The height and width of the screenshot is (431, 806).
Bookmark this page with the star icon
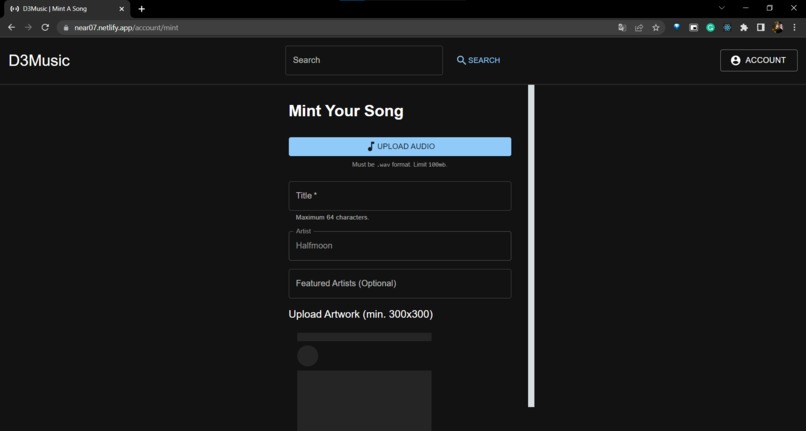656,28
